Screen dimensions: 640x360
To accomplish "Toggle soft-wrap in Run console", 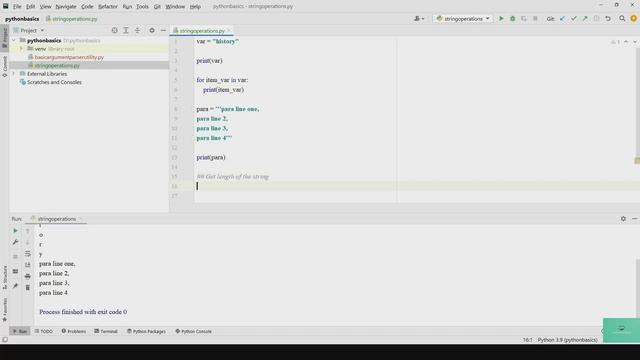I will click(28, 254).
